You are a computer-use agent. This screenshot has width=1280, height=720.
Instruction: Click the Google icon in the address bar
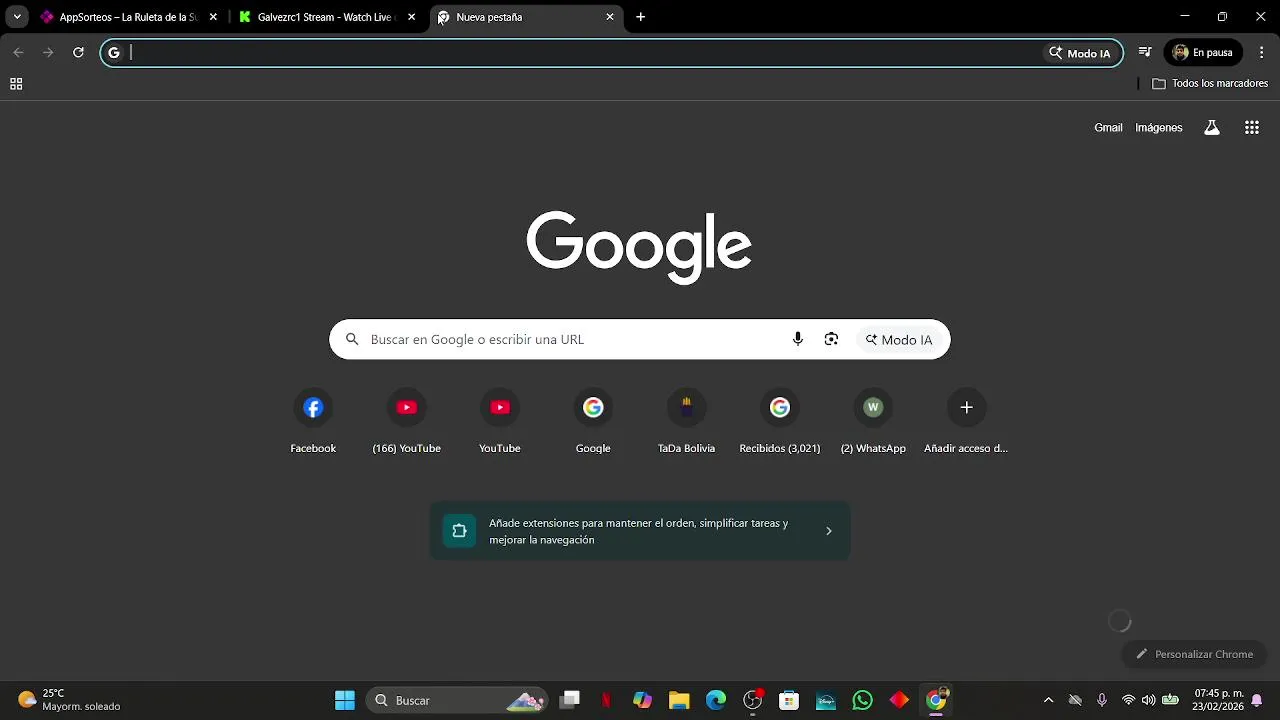pyautogui.click(x=114, y=53)
